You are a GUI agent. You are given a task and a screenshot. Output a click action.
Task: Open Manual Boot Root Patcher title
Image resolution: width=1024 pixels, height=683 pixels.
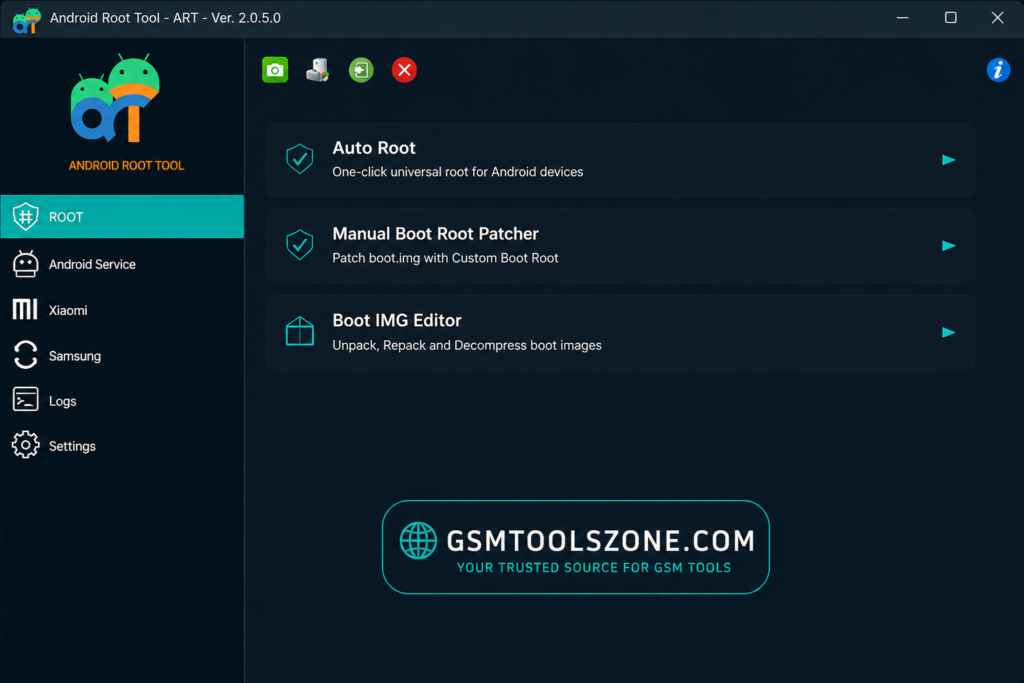click(x=436, y=234)
